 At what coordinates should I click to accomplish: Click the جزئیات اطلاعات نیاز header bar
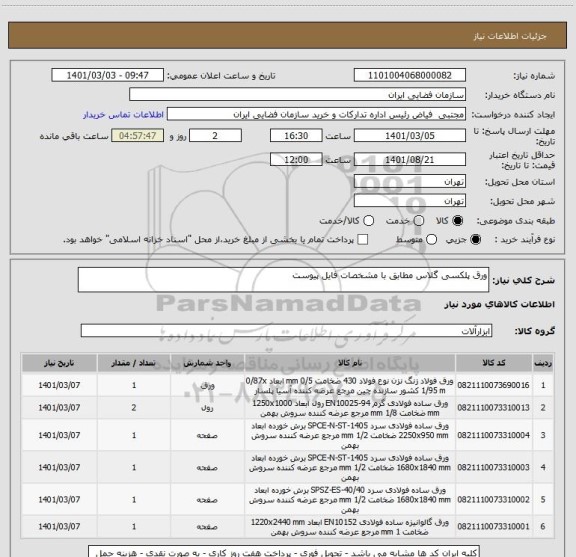[287, 36]
